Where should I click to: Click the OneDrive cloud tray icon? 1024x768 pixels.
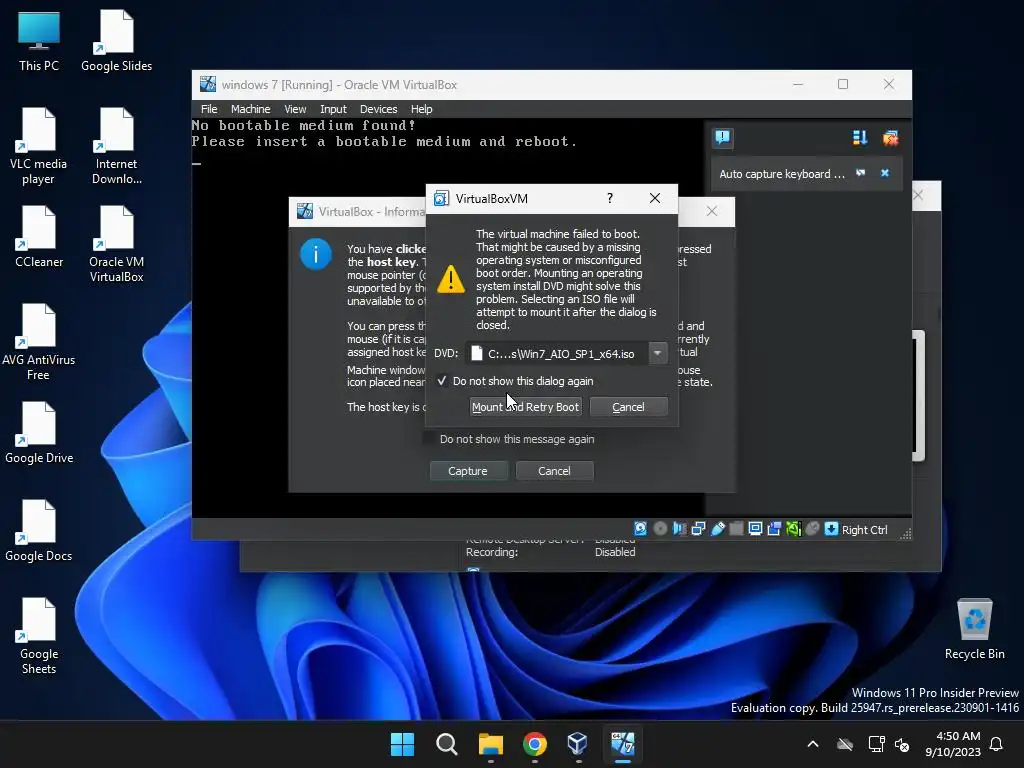coord(845,744)
